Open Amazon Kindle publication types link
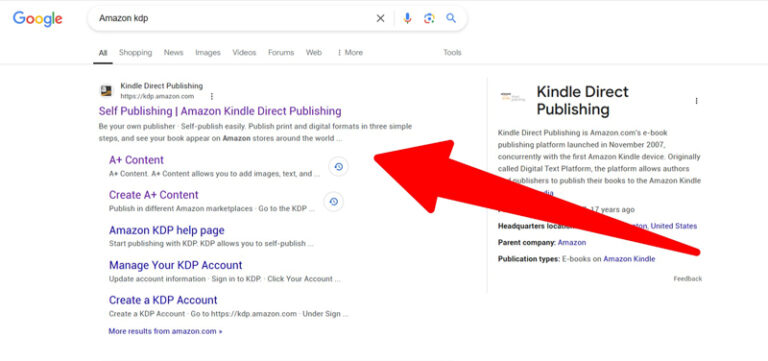Viewport: 768px width, 361px height. point(629,259)
